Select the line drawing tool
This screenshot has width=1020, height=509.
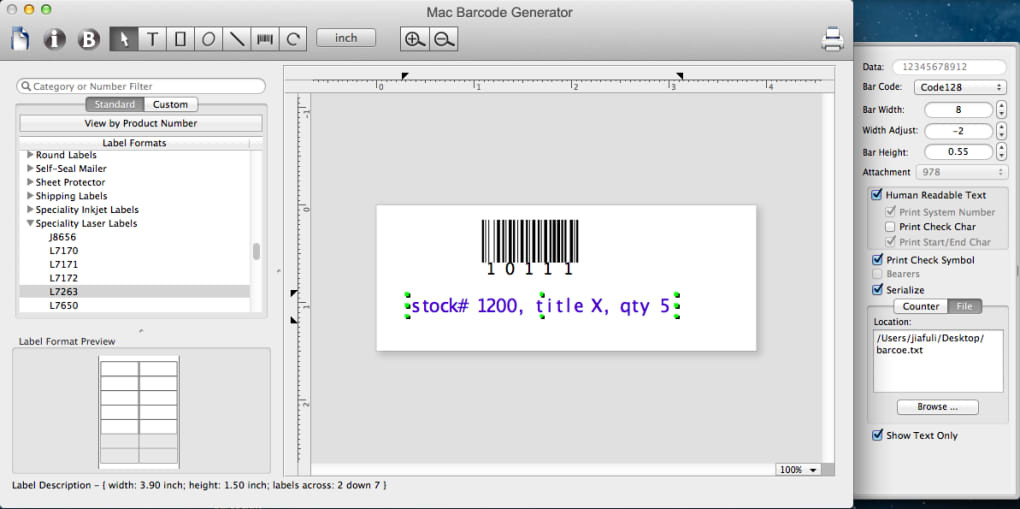click(237, 39)
